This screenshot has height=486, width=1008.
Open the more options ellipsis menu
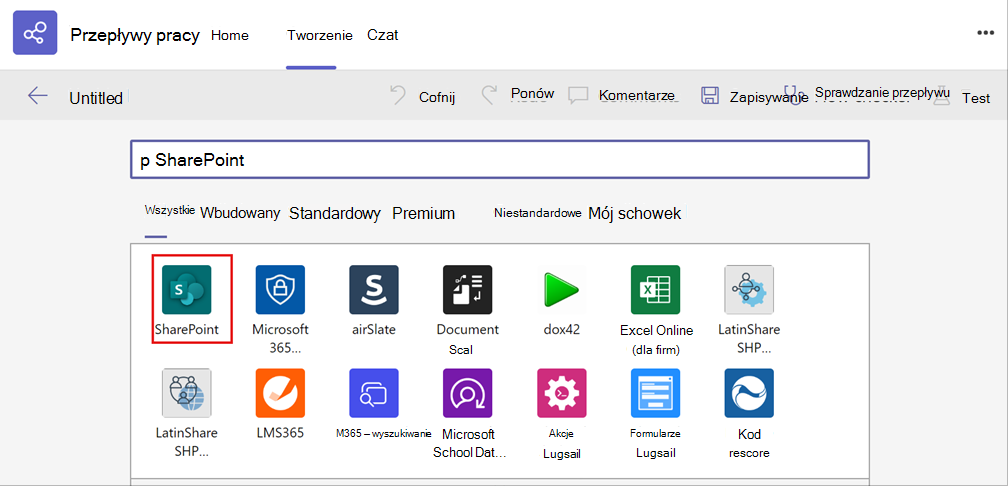(x=986, y=33)
